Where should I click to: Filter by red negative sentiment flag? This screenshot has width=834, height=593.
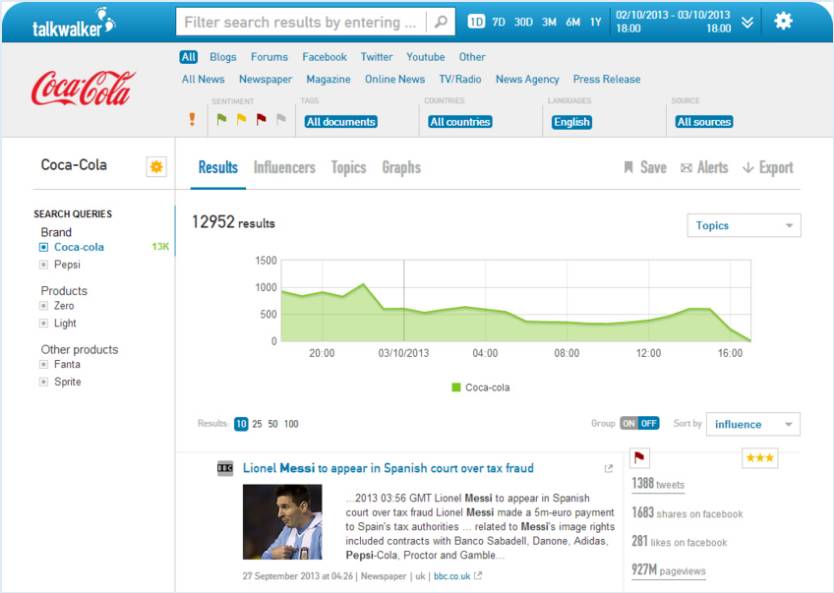tap(261, 119)
